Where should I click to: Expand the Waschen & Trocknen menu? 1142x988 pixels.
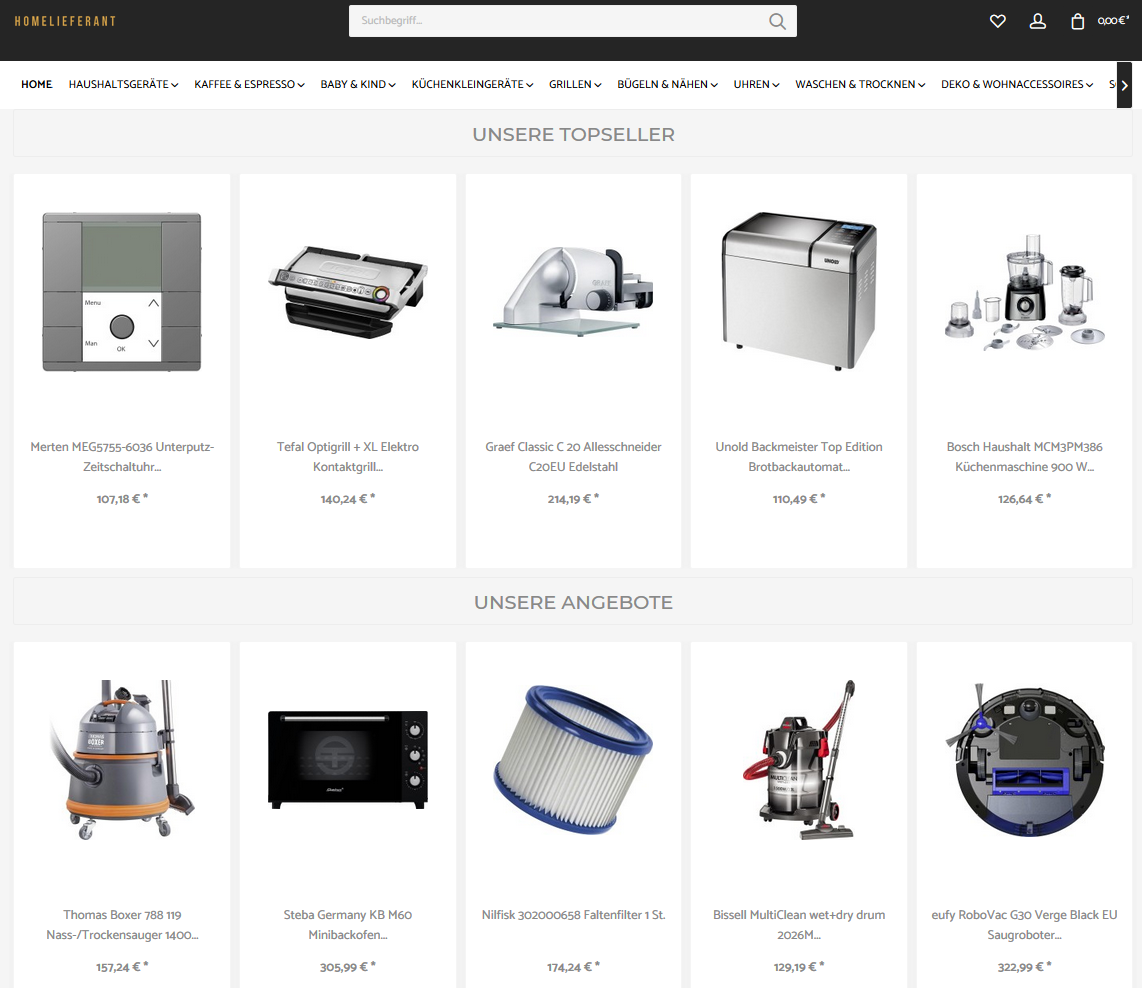pyautogui.click(x=860, y=84)
